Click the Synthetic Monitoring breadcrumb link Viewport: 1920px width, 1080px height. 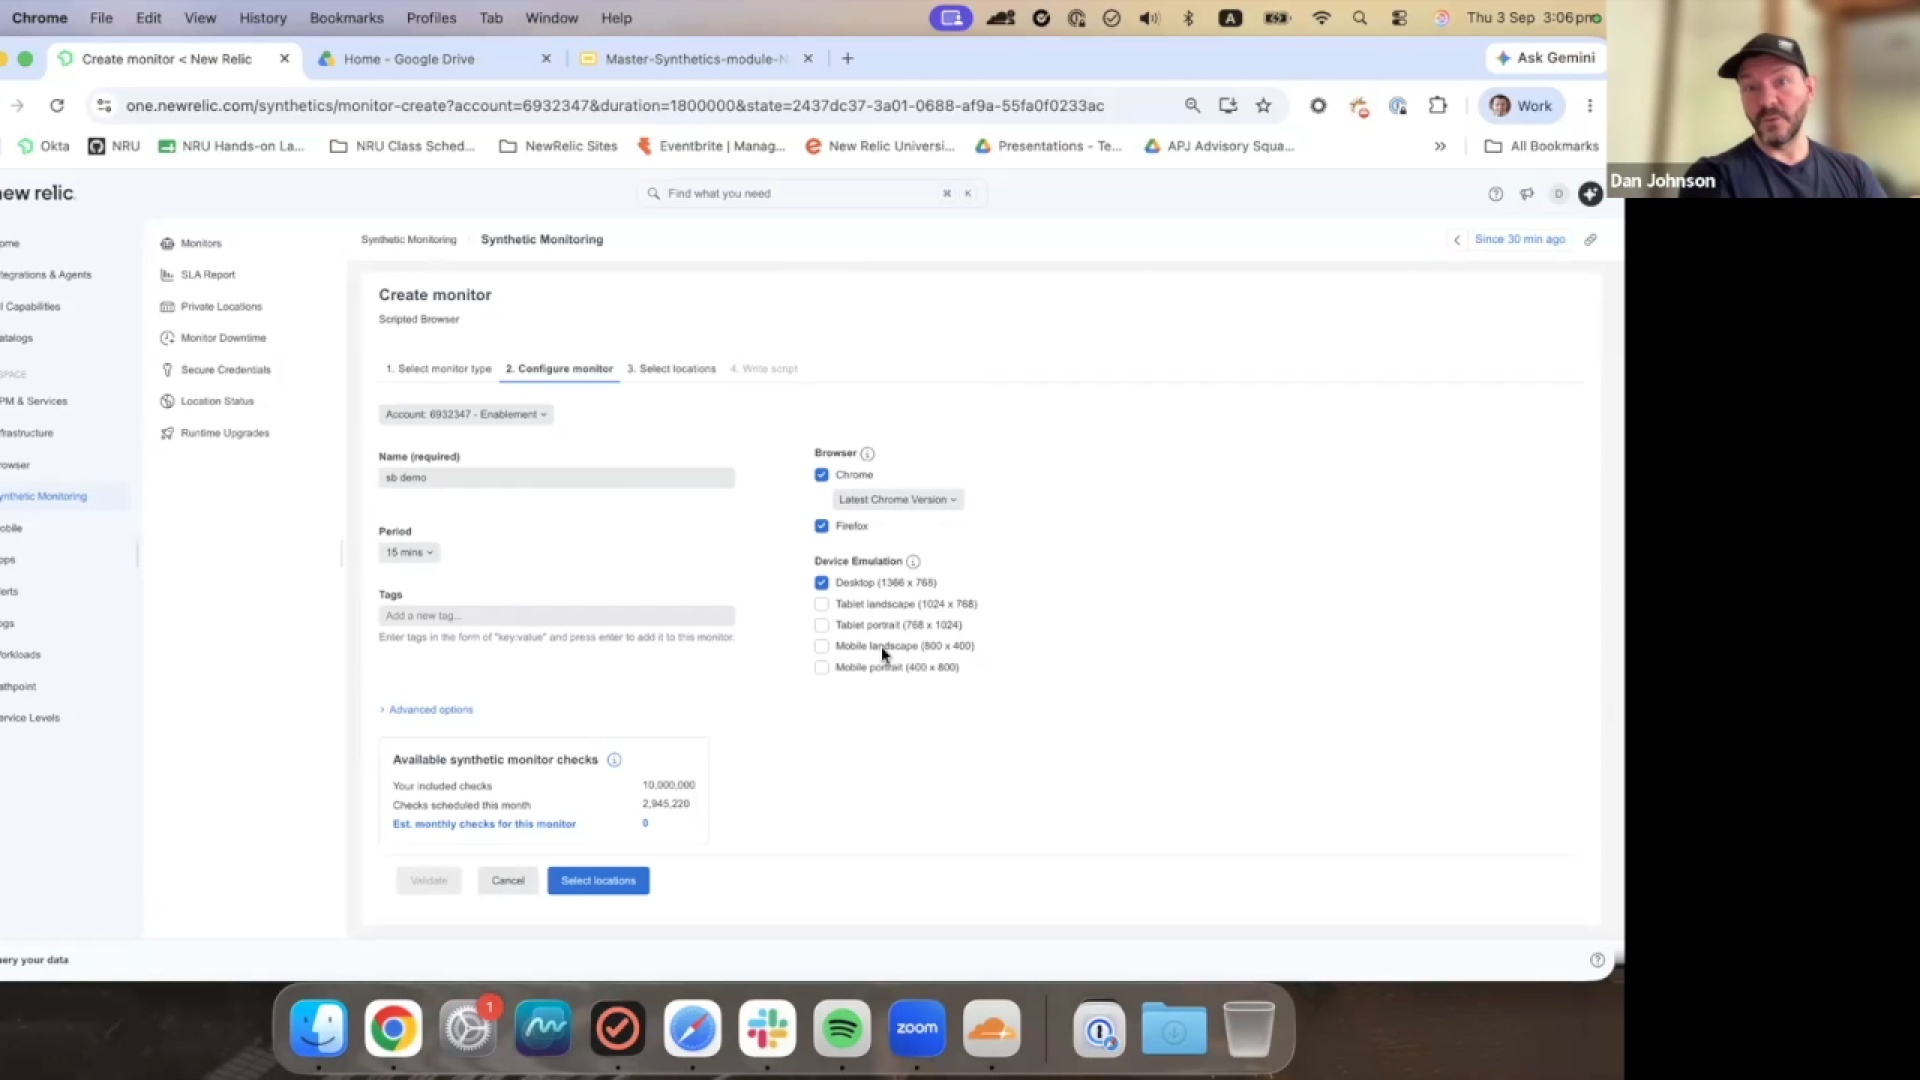point(408,240)
